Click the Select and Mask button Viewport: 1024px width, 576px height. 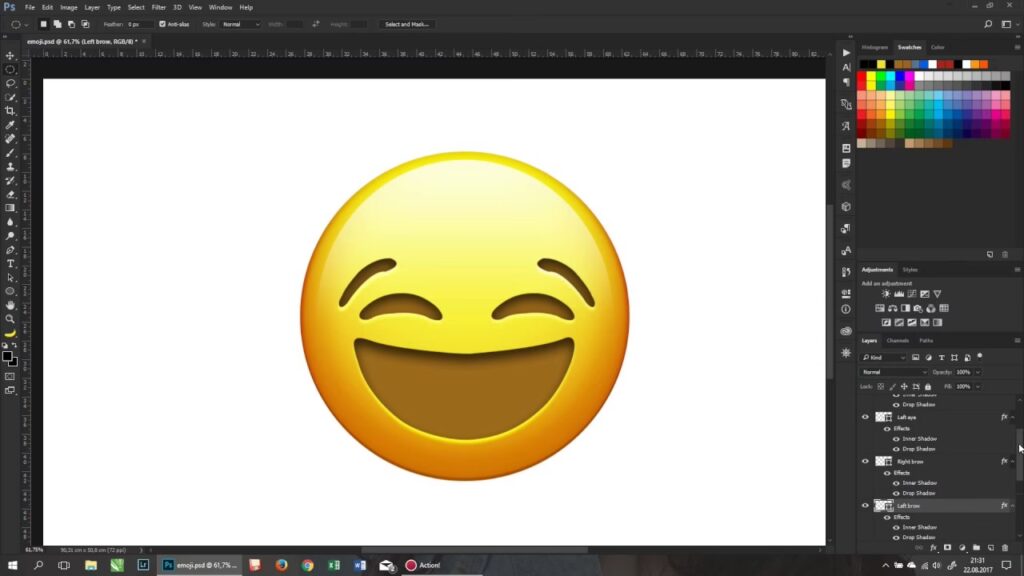(x=407, y=23)
